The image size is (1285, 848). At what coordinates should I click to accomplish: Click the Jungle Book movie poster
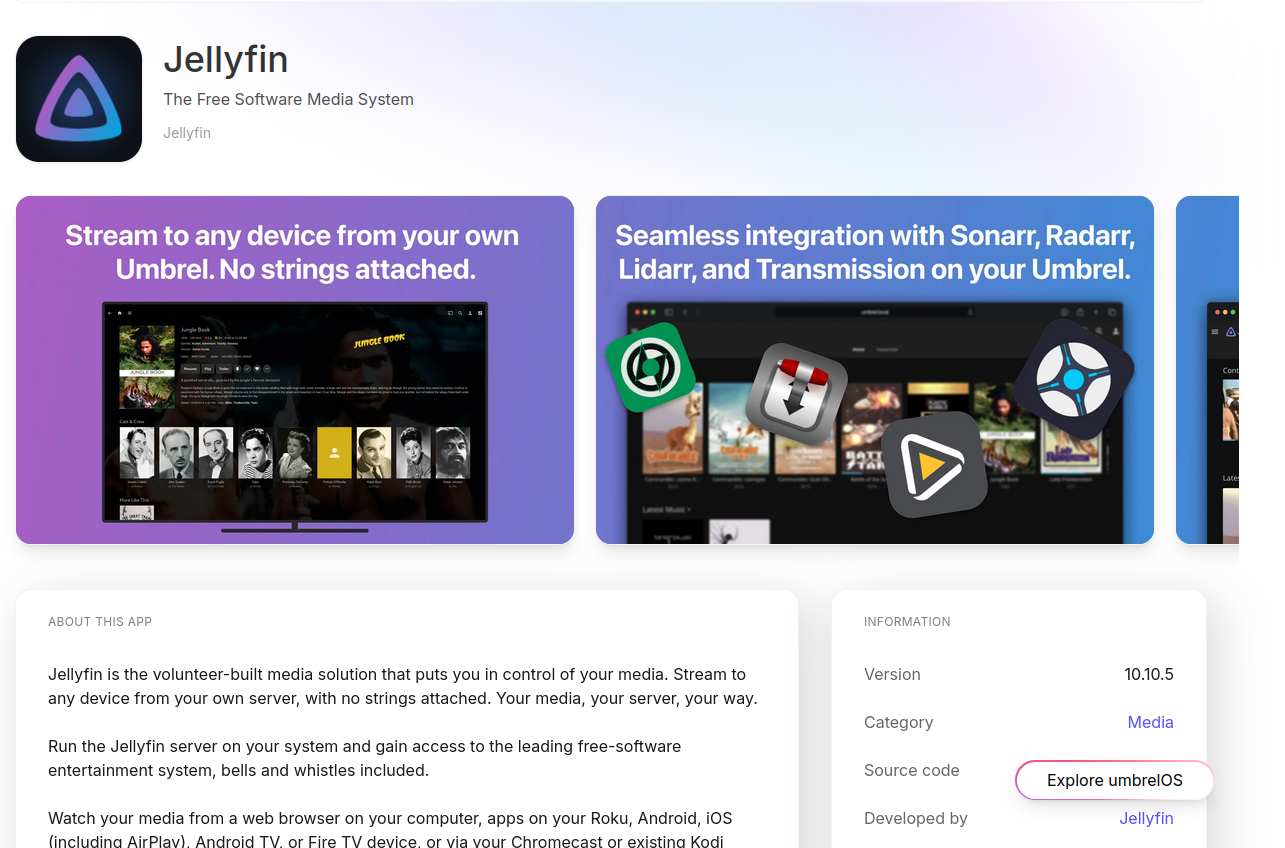click(147, 366)
